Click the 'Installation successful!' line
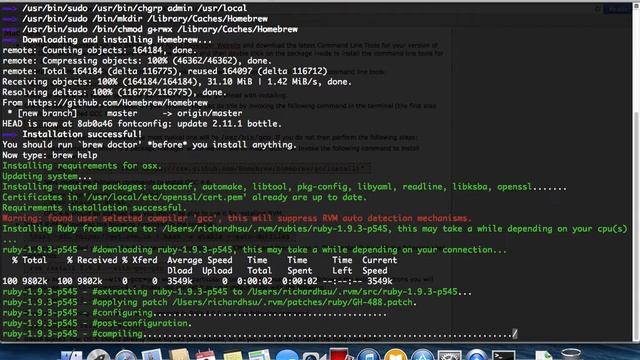Image resolution: width=640 pixels, height=360 pixels. point(82,134)
